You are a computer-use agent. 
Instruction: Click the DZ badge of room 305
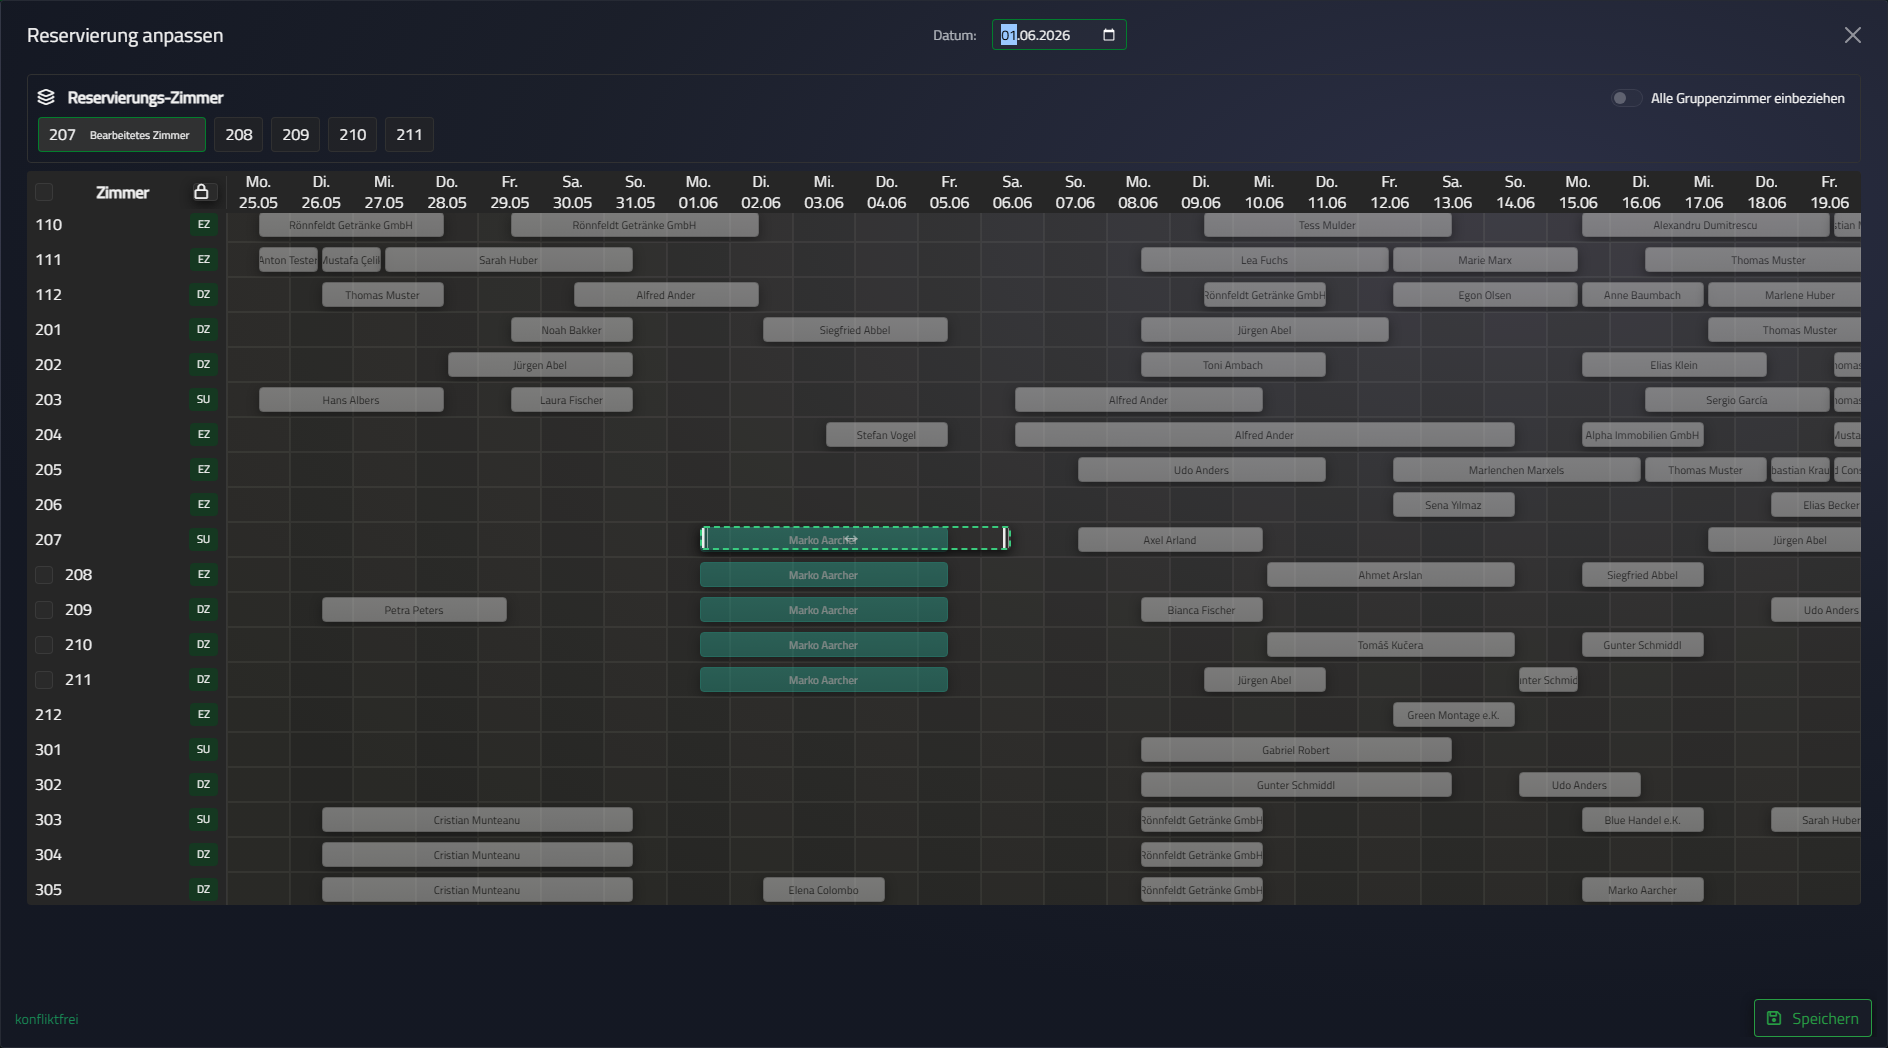(x=203, y=890)
